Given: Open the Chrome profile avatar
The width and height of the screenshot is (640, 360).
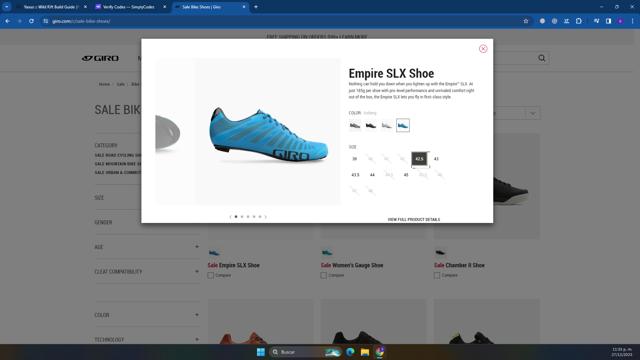Looking at the screenshot, I should (x=620, y=21).
